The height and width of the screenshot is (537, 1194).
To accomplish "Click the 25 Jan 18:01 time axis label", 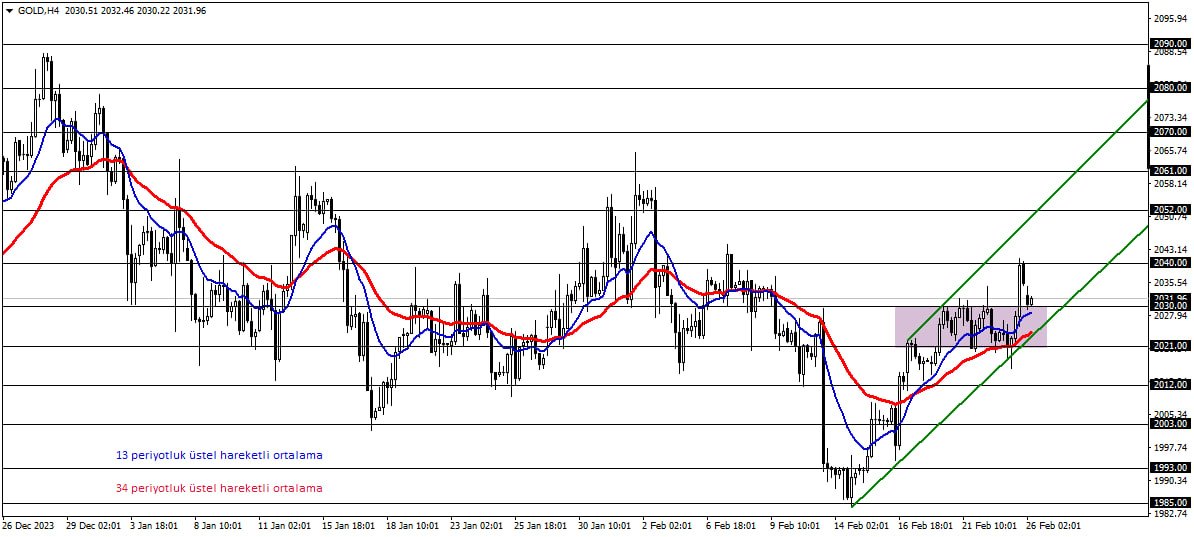I will (540, 526).
